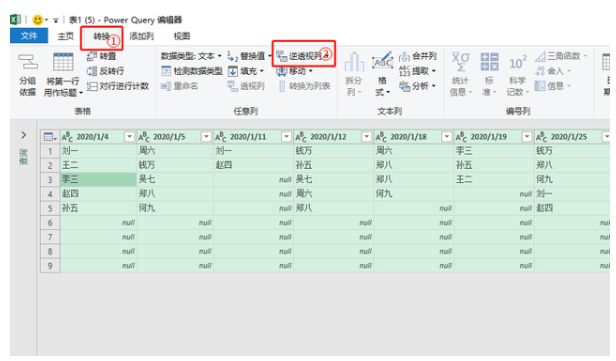
Task: Click Convert to List (转换为列表)
Action: (304, 86)
